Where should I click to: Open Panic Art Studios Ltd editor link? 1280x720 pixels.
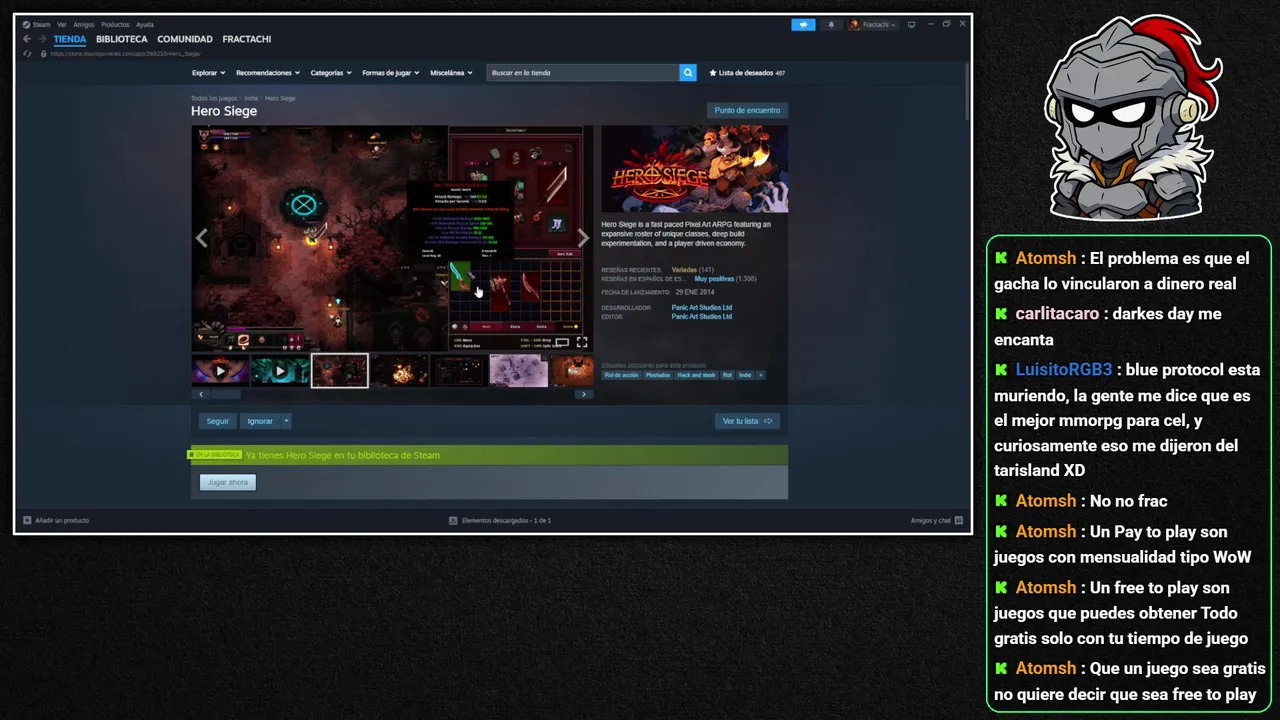click(x=702, y=316)
